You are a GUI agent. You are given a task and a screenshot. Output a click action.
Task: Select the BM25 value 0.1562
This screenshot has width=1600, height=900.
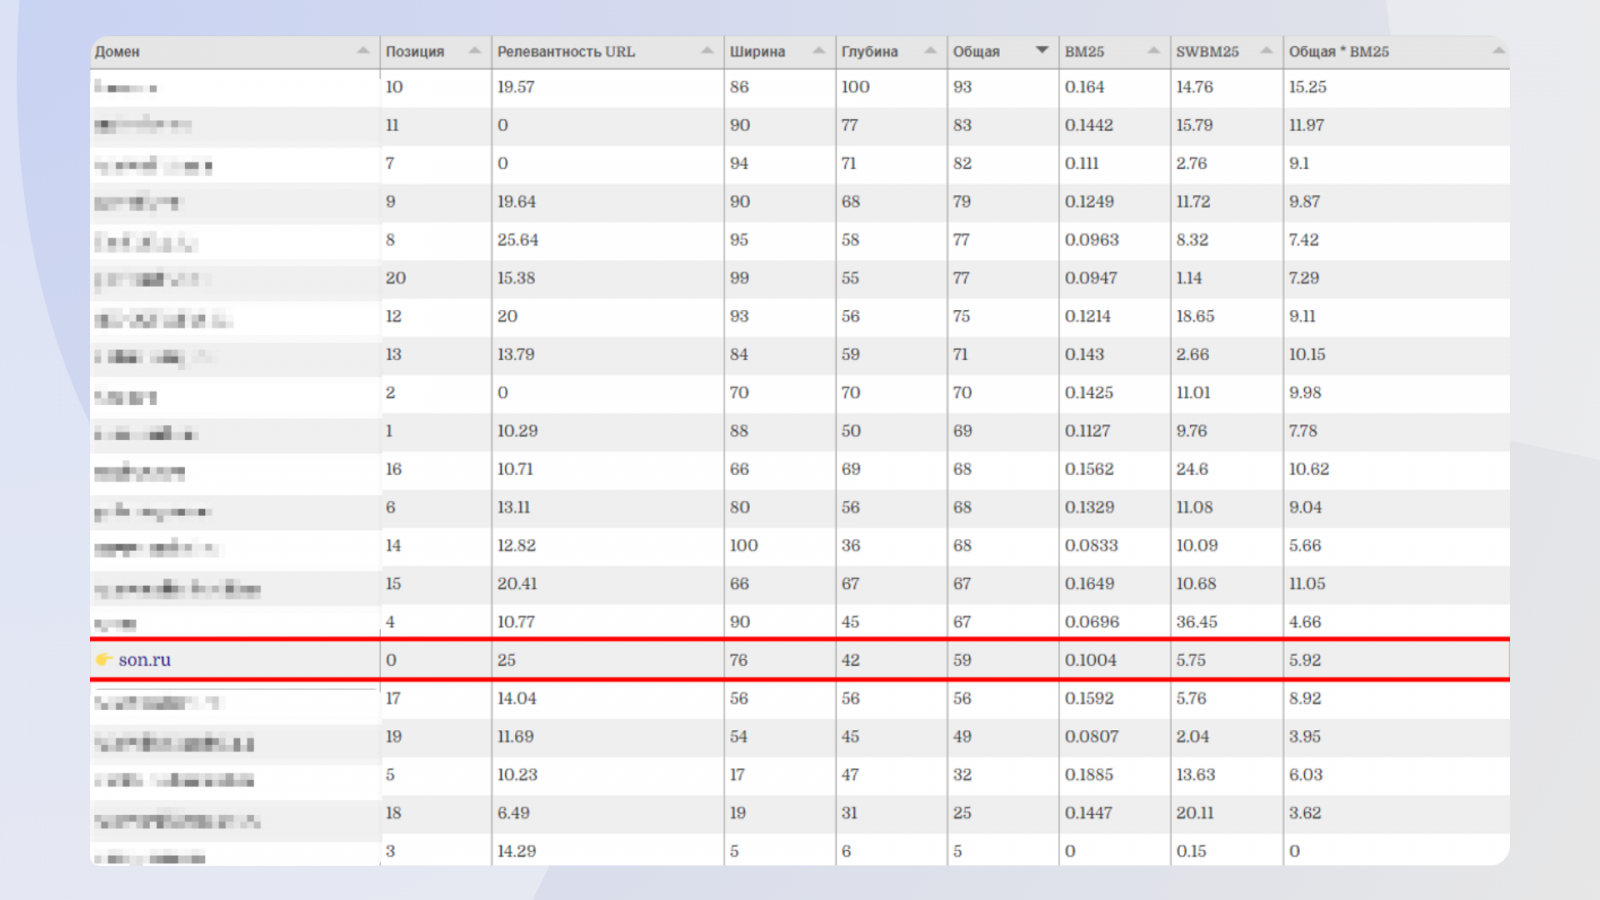tap(1089, 469)
